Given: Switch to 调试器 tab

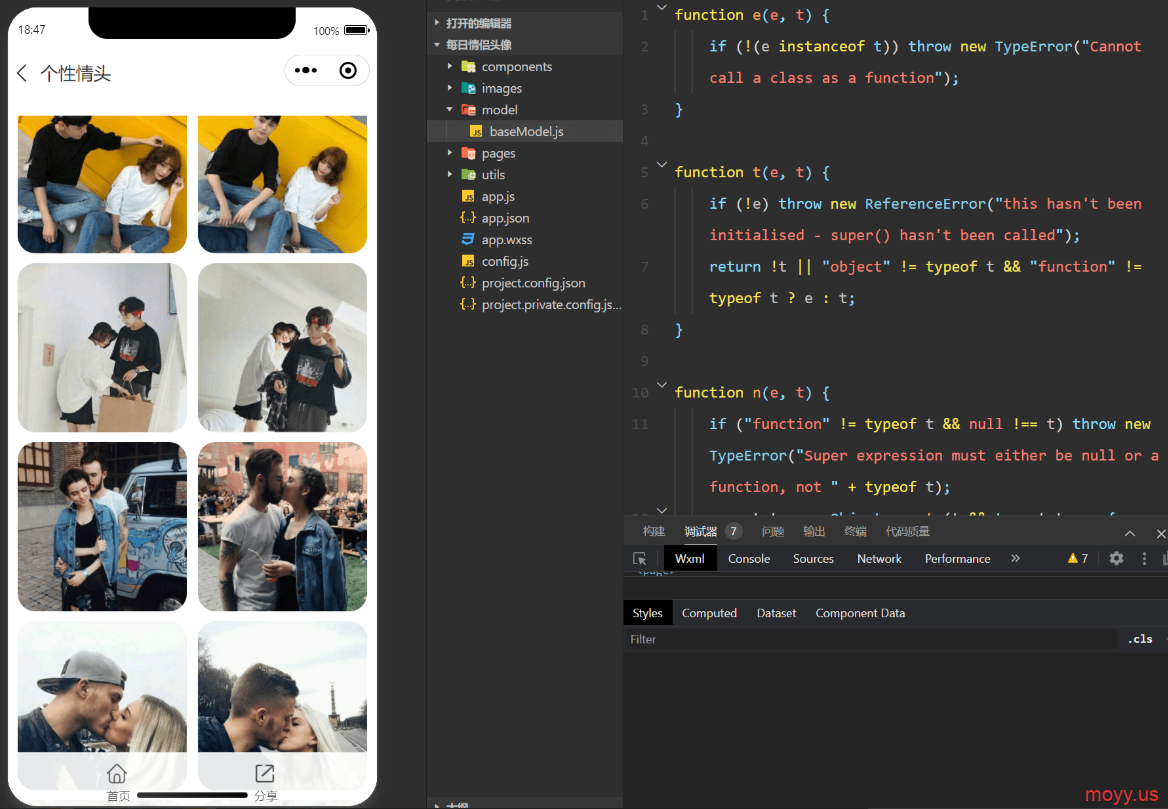Looking at the screenshot, I should click(700, 531).
